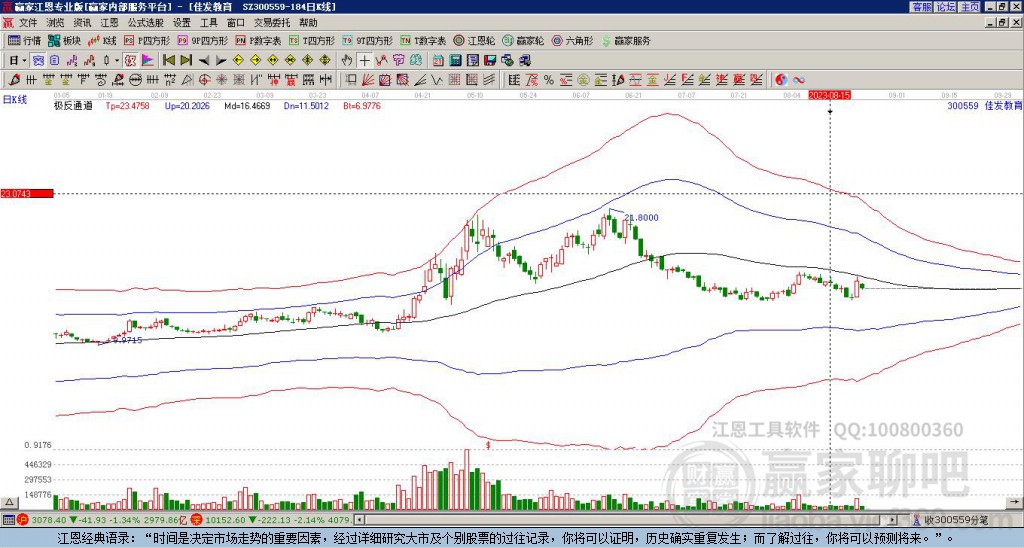Click the 21.8000 high price annotation
This screenshot has height=548, width=1024.
click(x=641, y=218)
